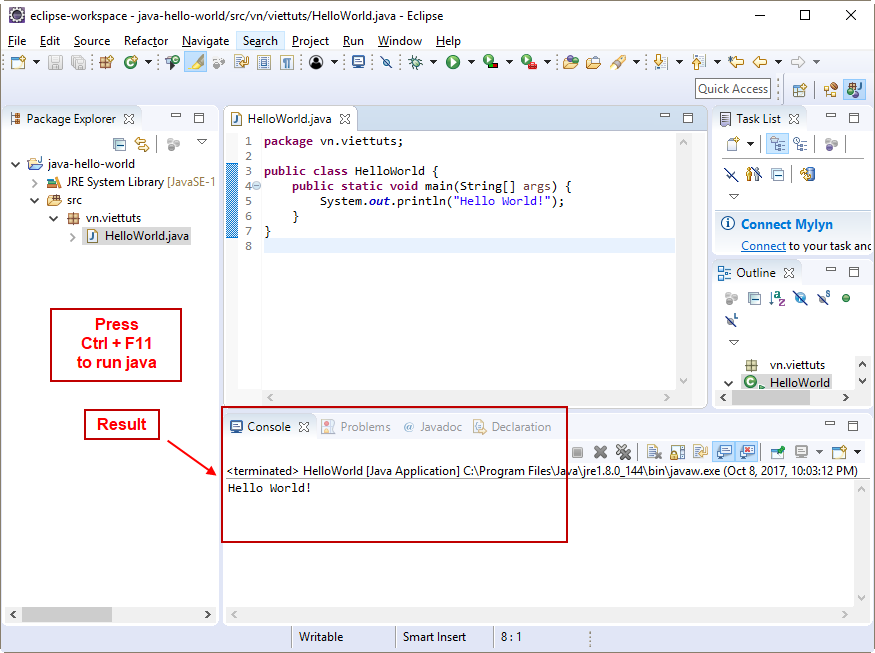Collapse All in Package Explorer toolbar

[x=119, y=145]
